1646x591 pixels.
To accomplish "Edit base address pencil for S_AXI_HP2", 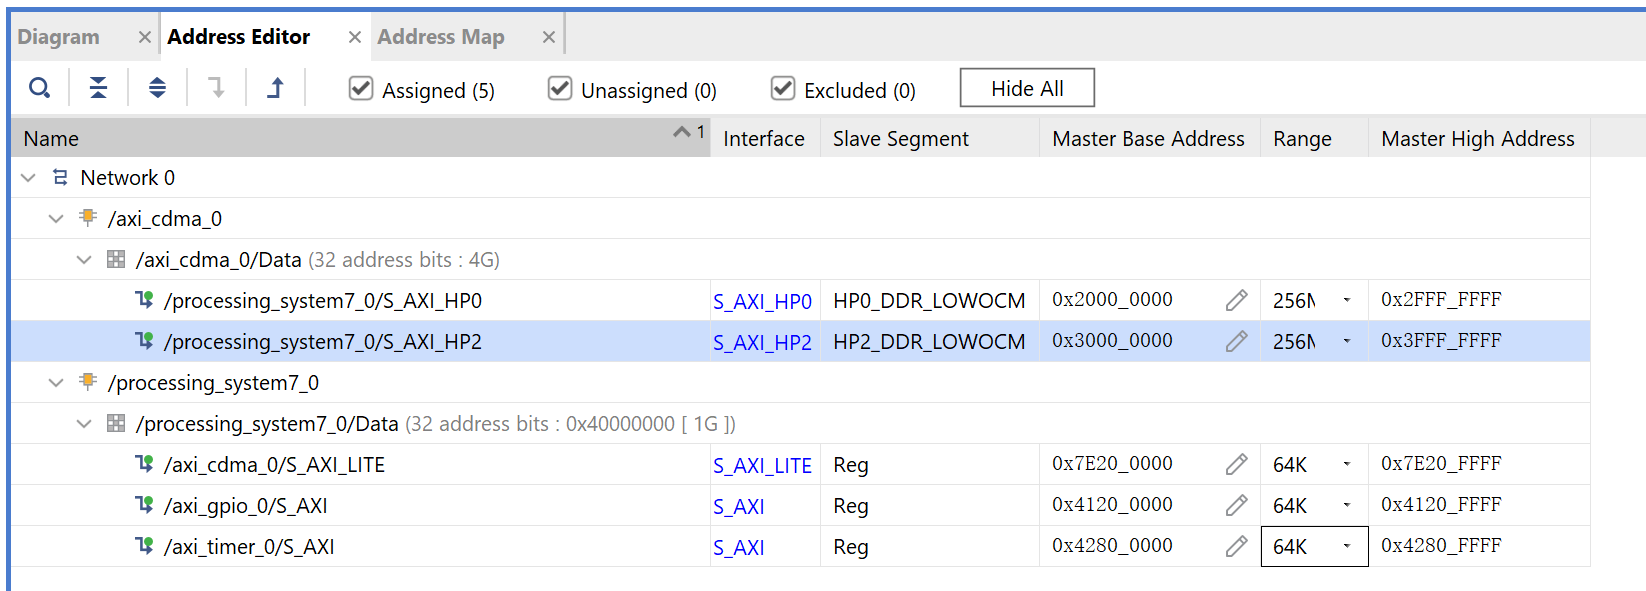I will coord(1237,341).
